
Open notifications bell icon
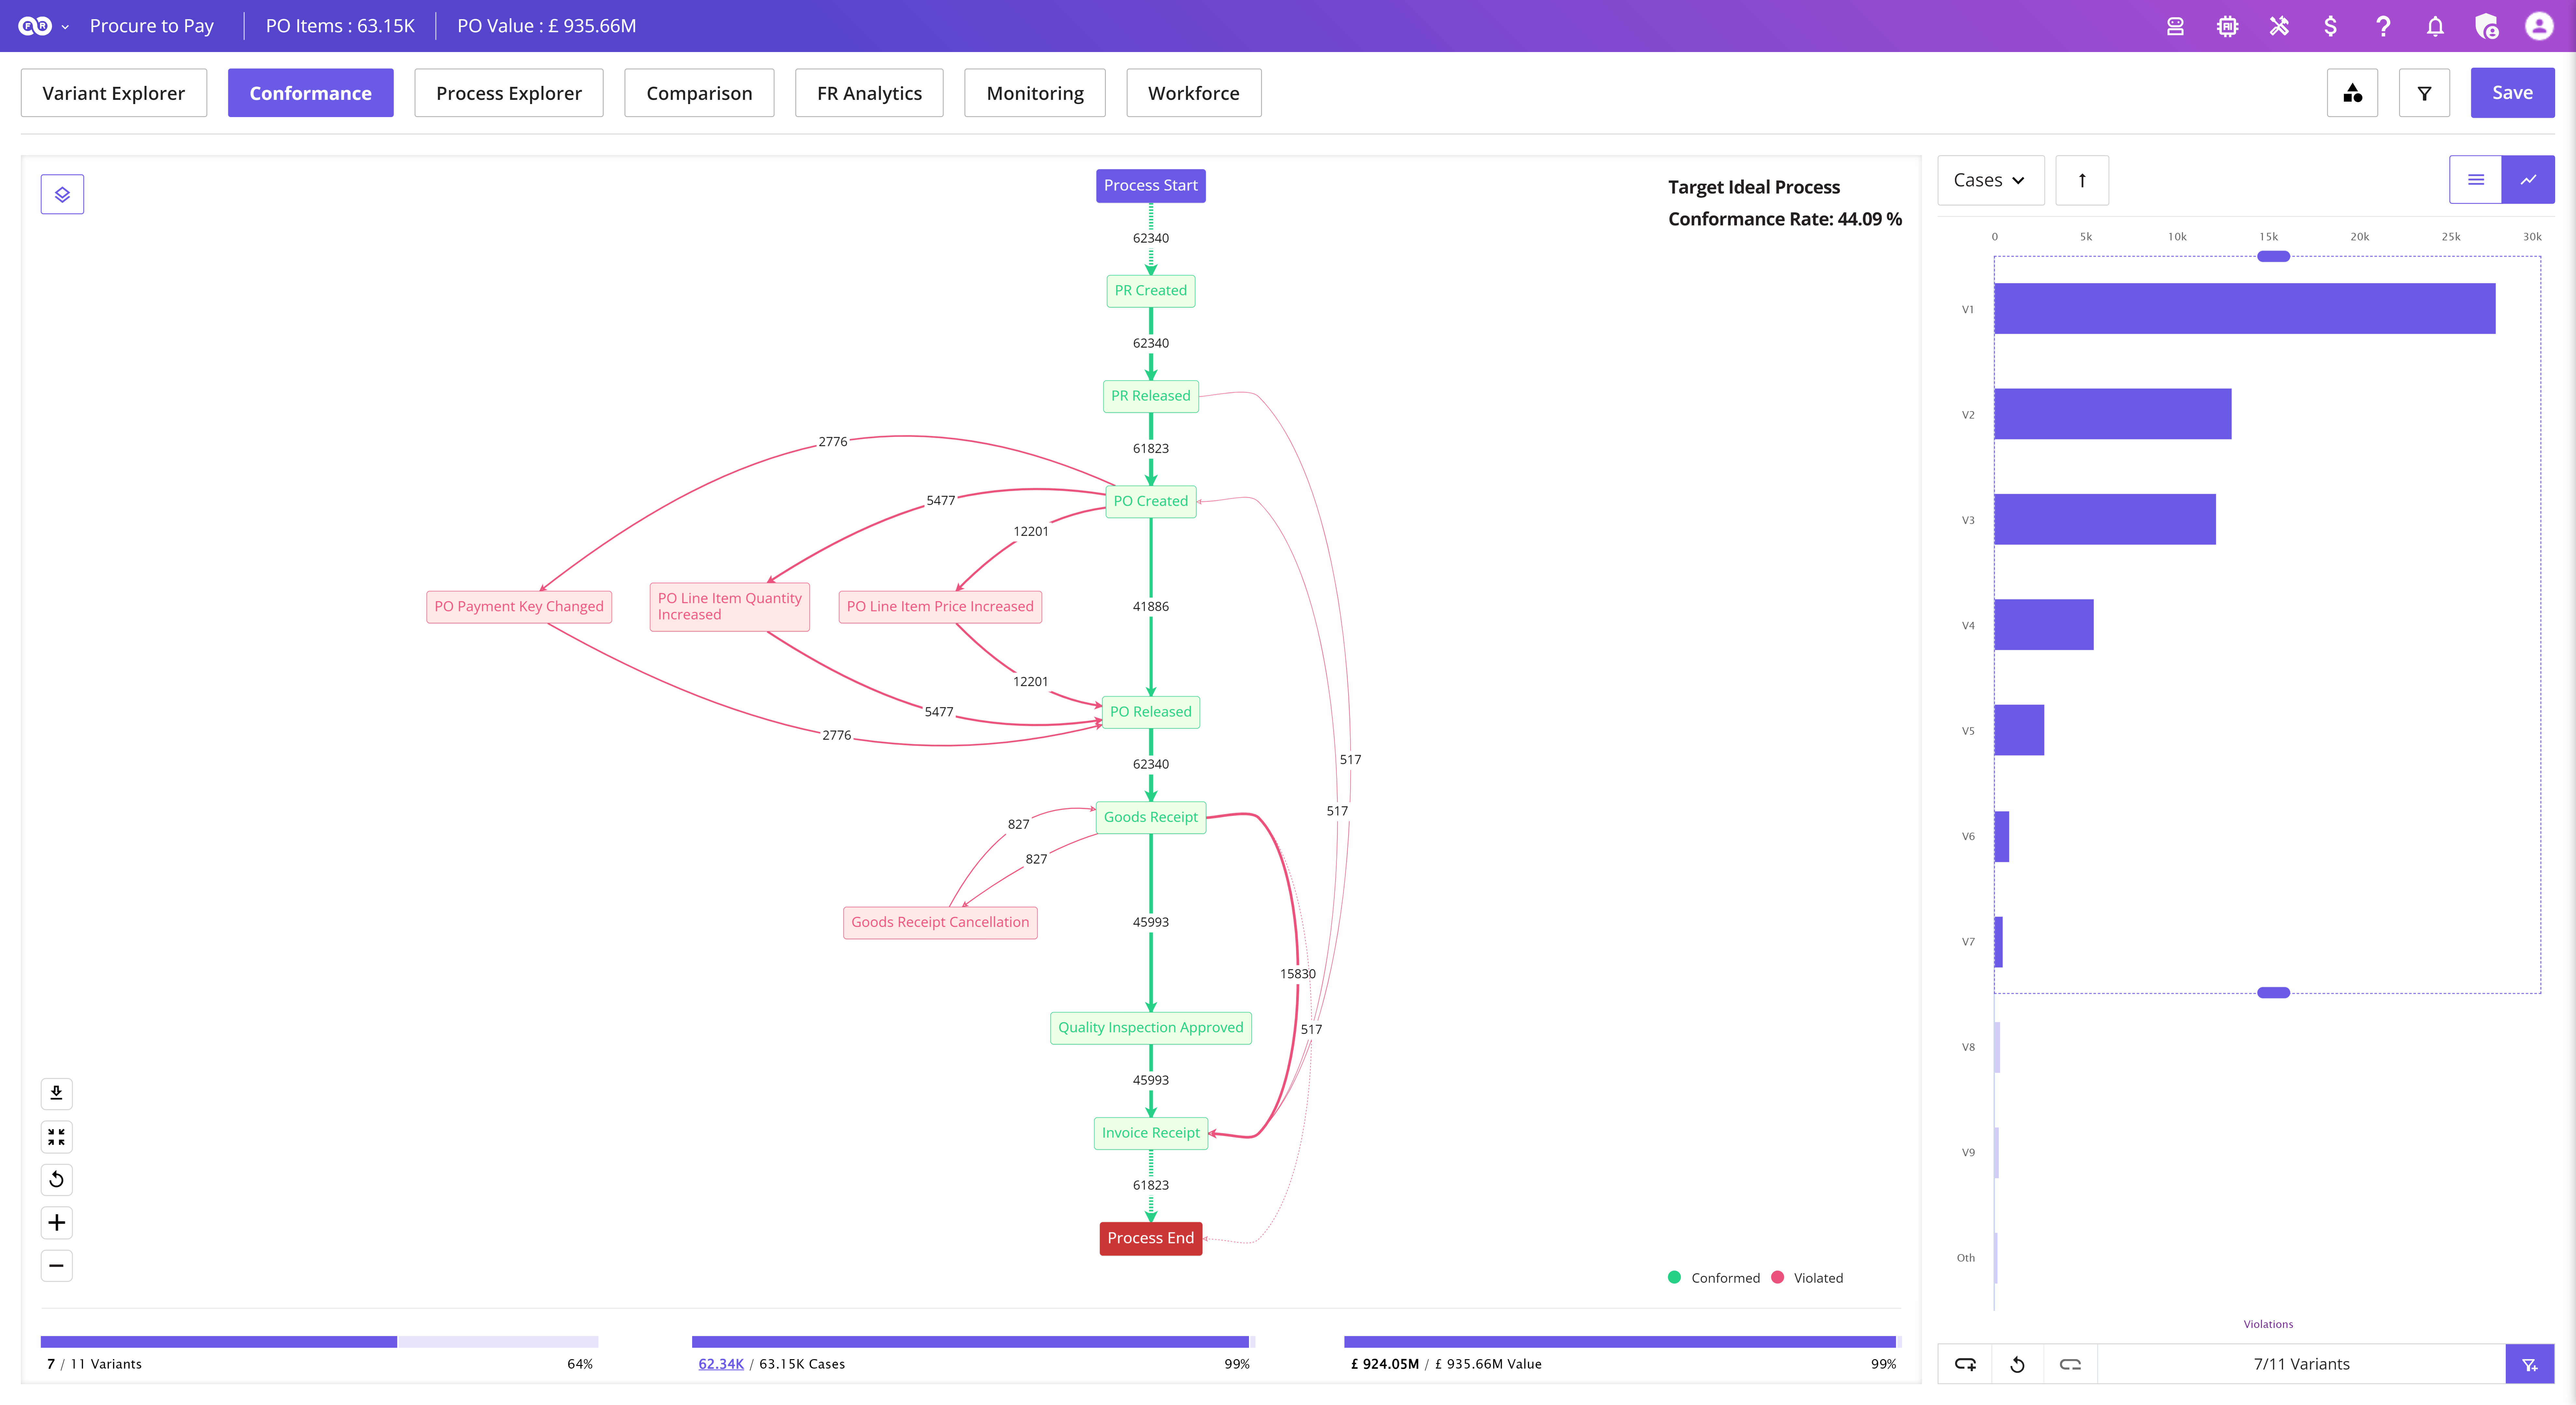2435,27
